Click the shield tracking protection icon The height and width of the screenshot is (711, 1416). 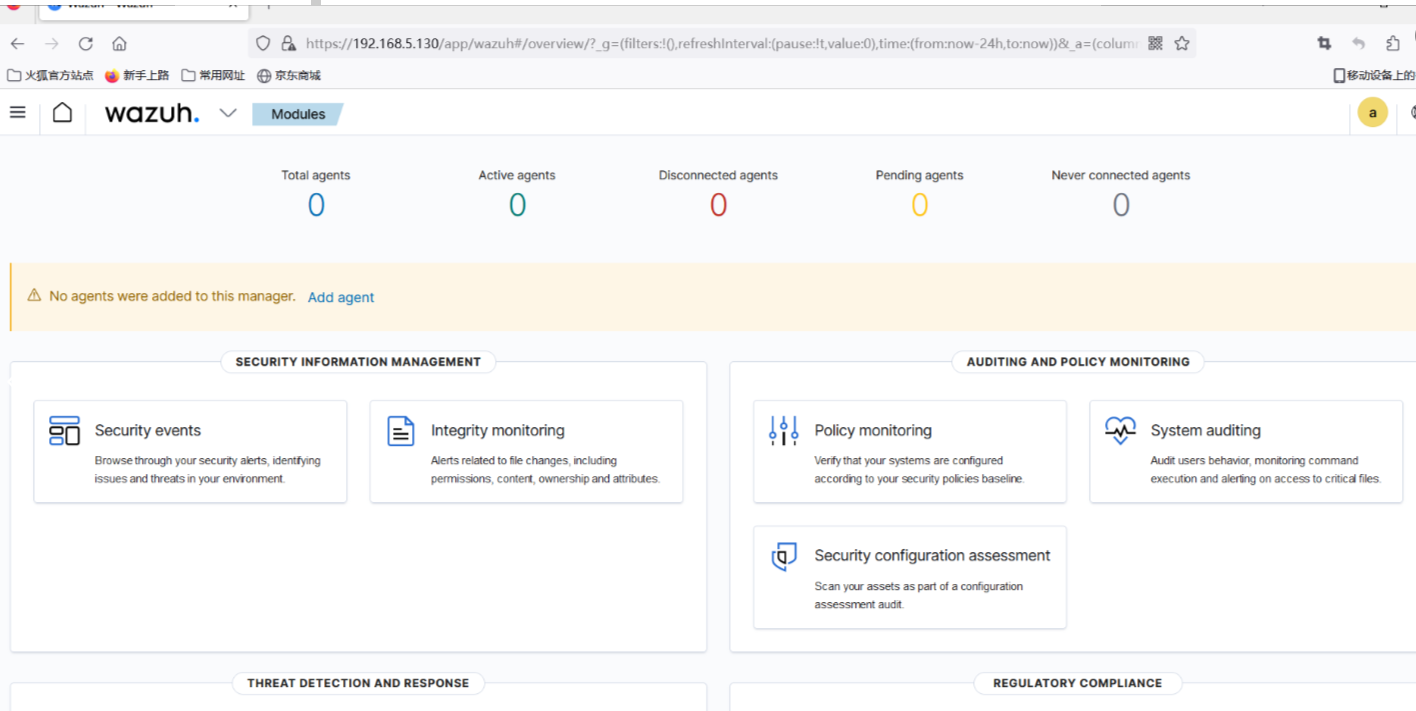tap(263, 44)
